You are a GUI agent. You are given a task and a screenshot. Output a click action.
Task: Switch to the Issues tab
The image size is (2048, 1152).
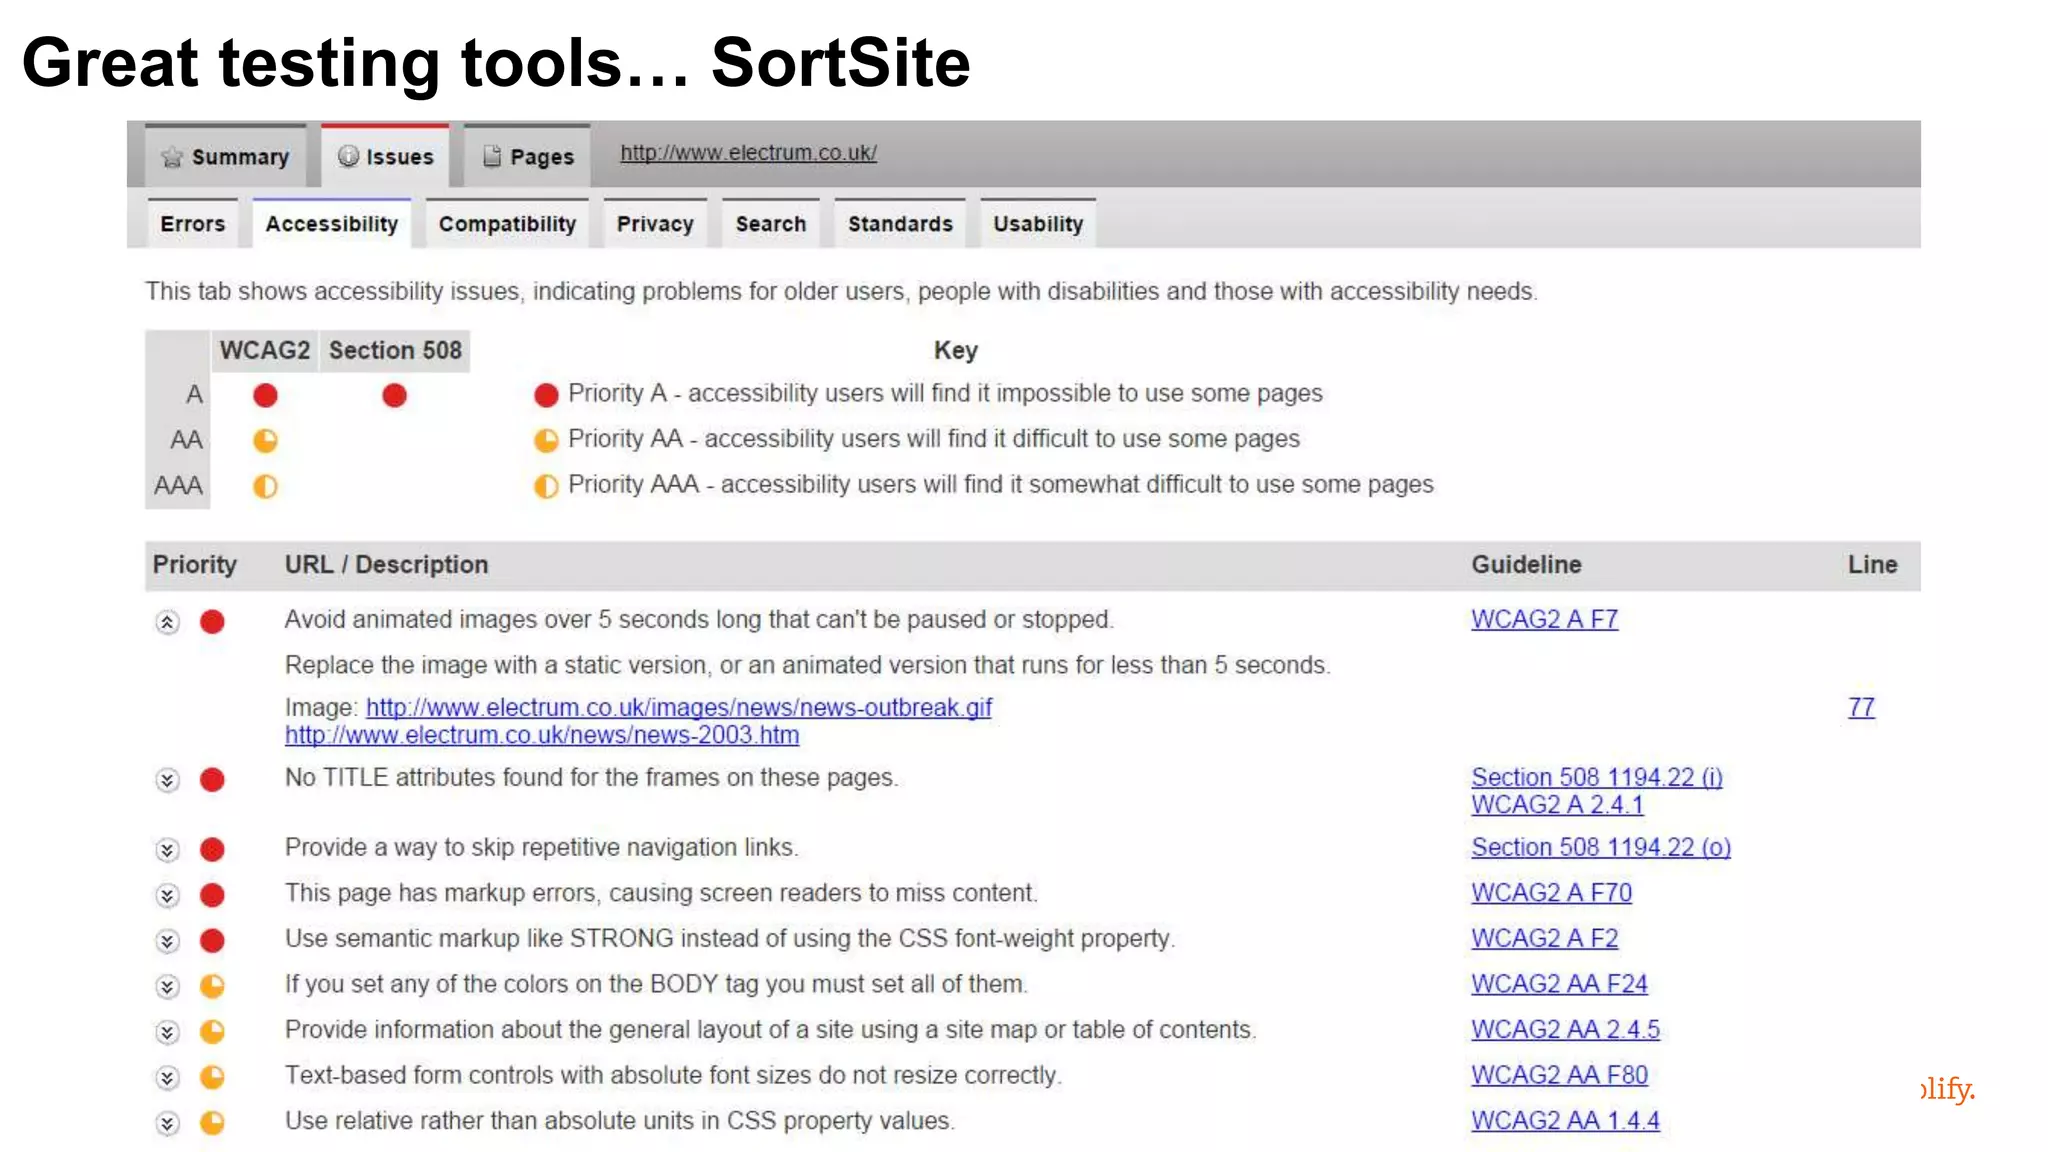(385, 156)
